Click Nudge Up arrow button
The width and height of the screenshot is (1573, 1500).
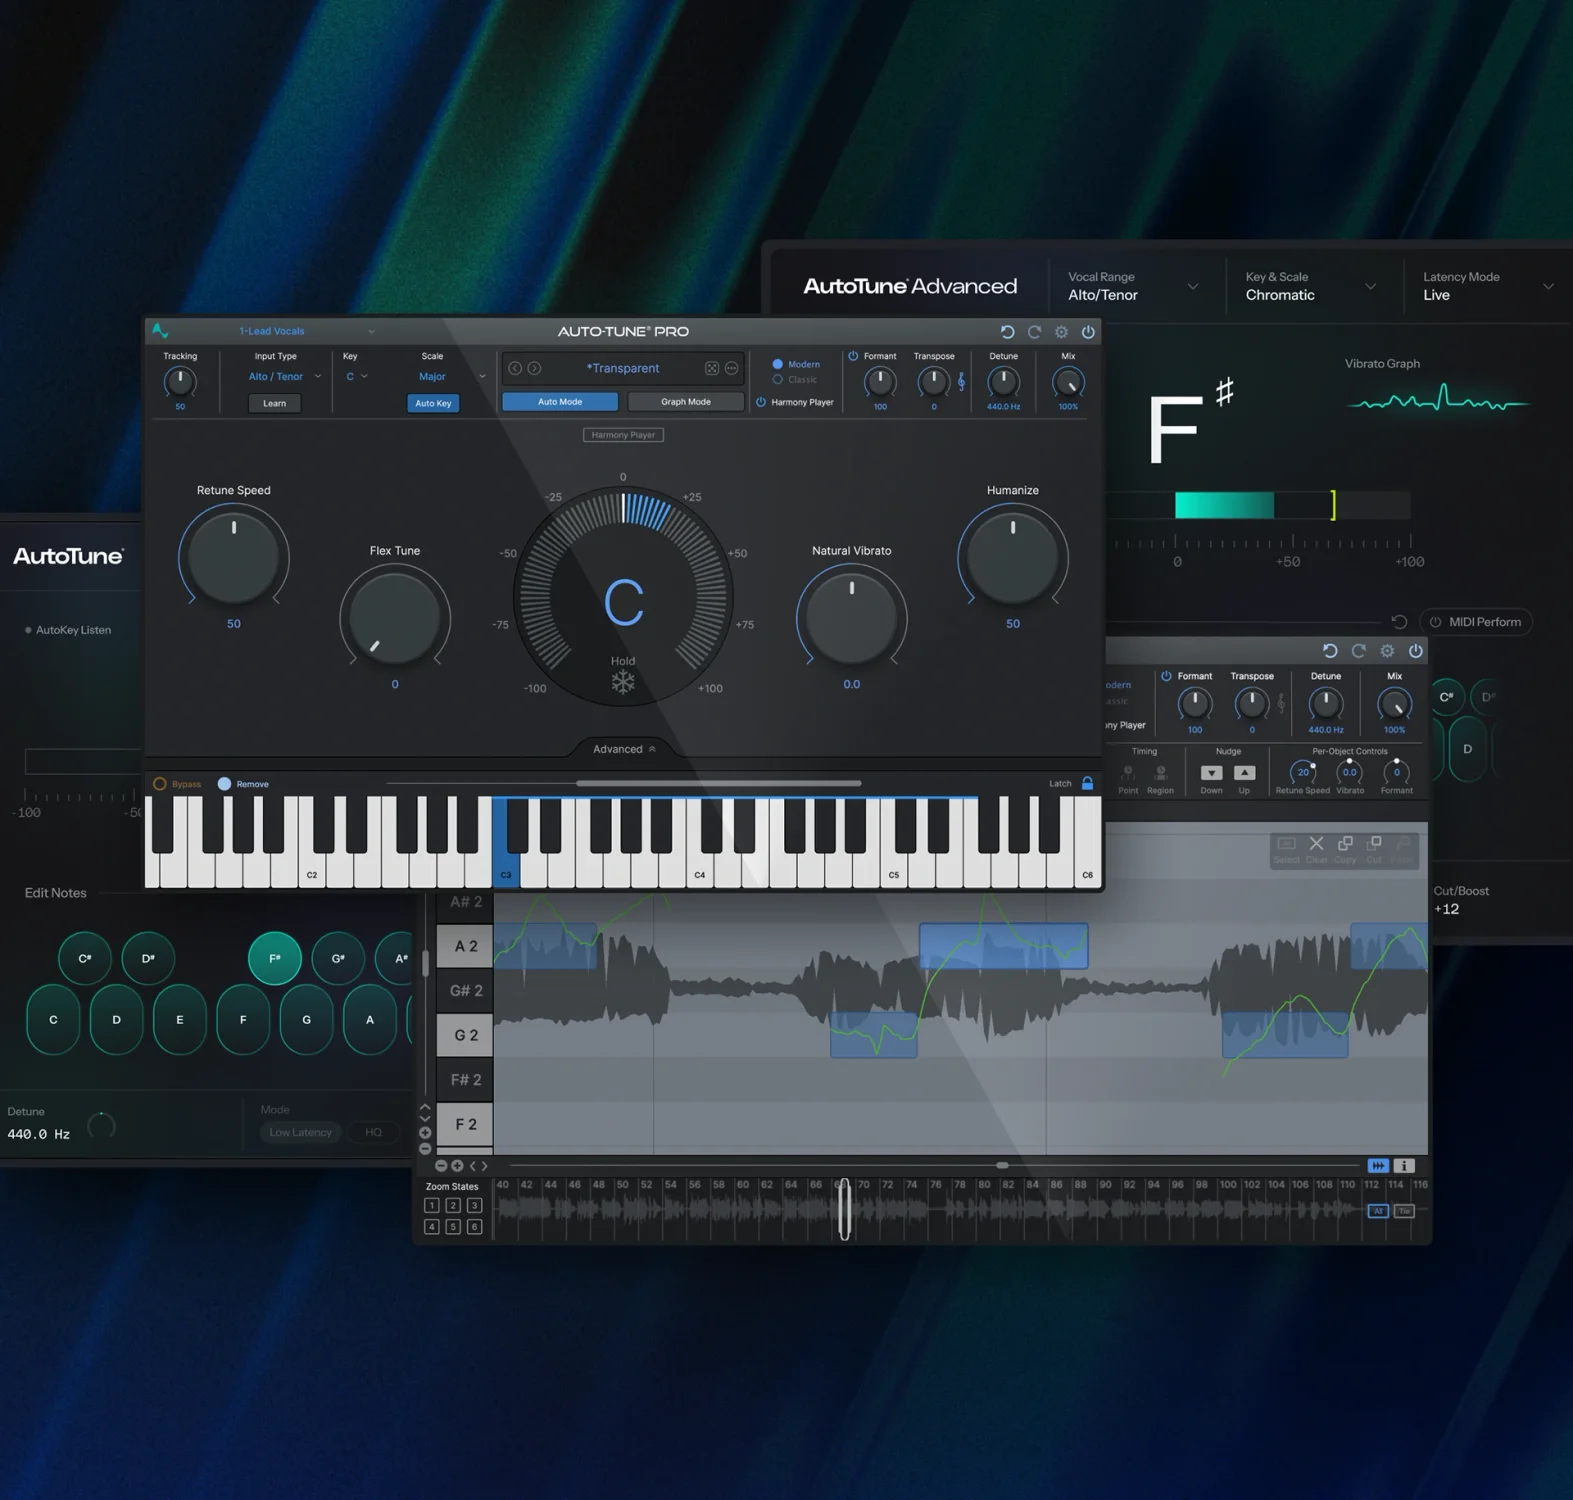pyautogui.click(x=1244, y=773)
